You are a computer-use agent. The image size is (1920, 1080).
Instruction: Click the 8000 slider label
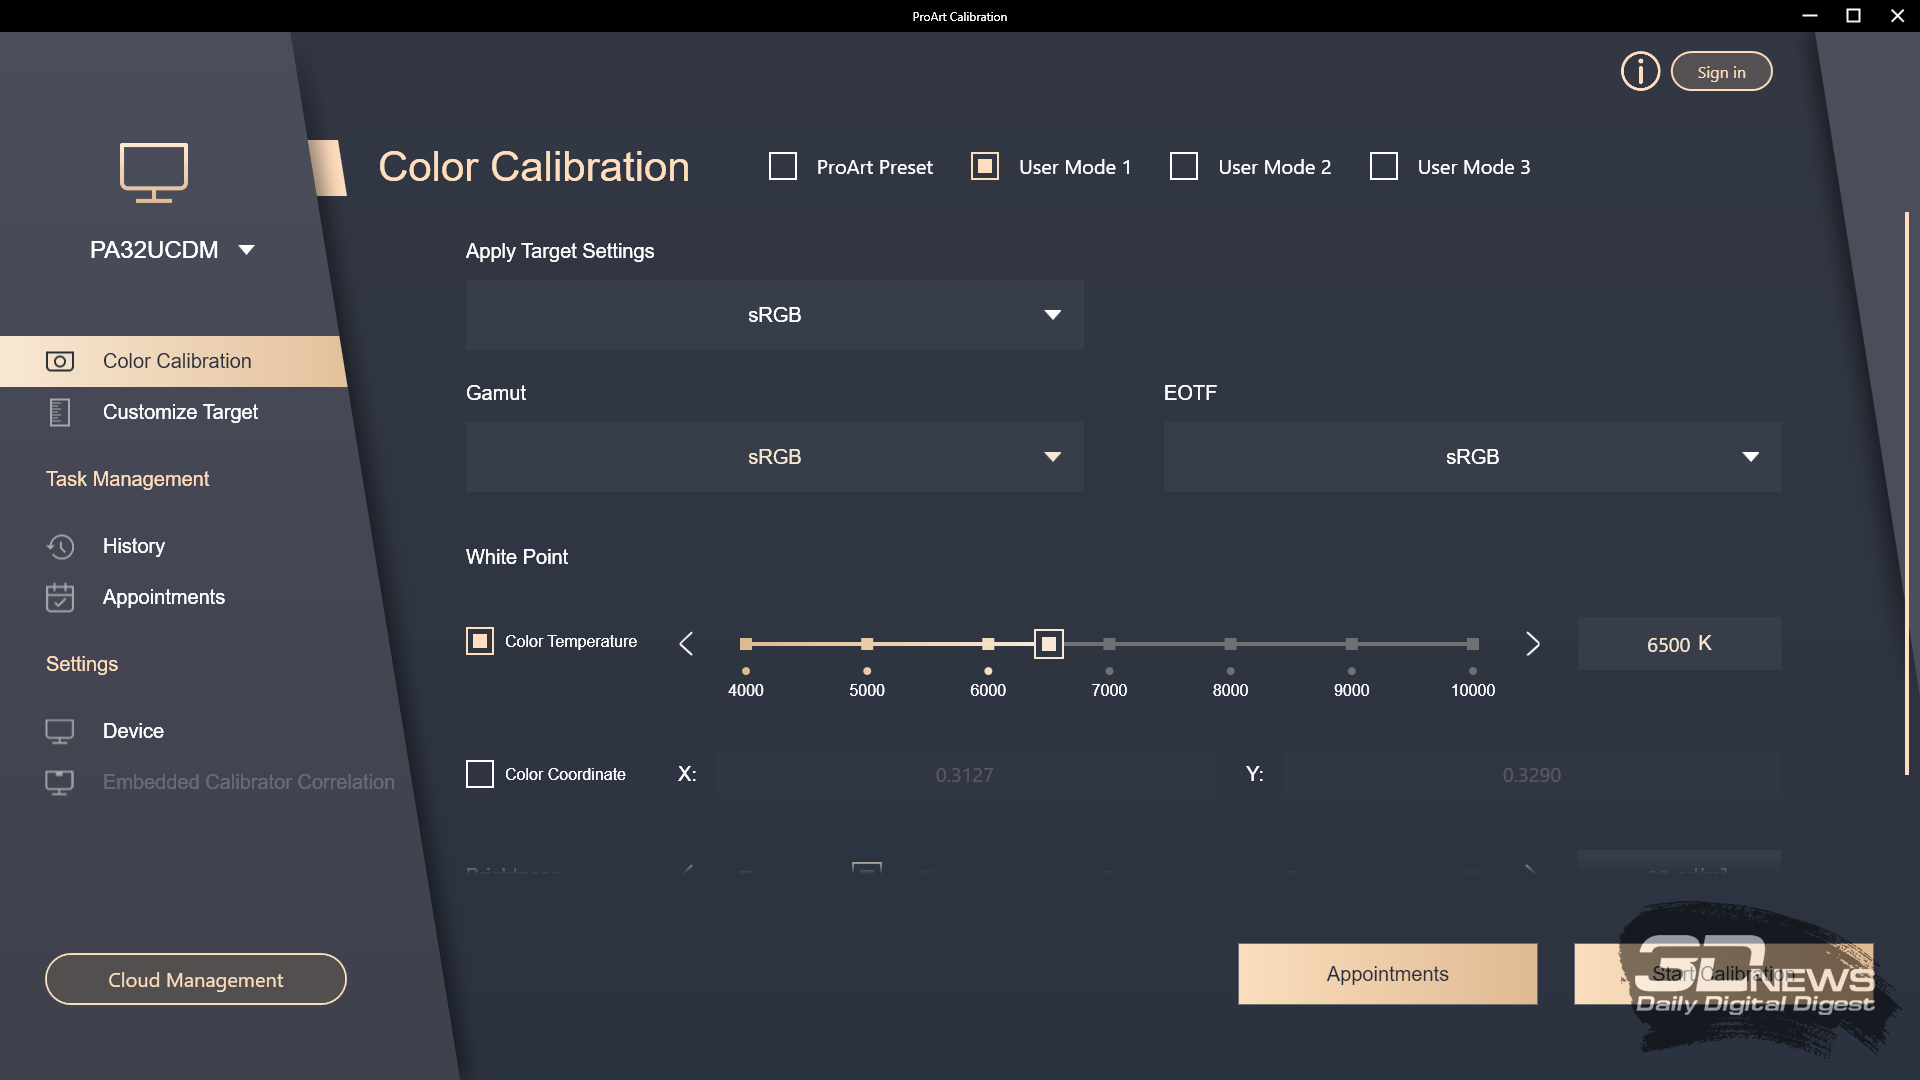[1230, 690]
